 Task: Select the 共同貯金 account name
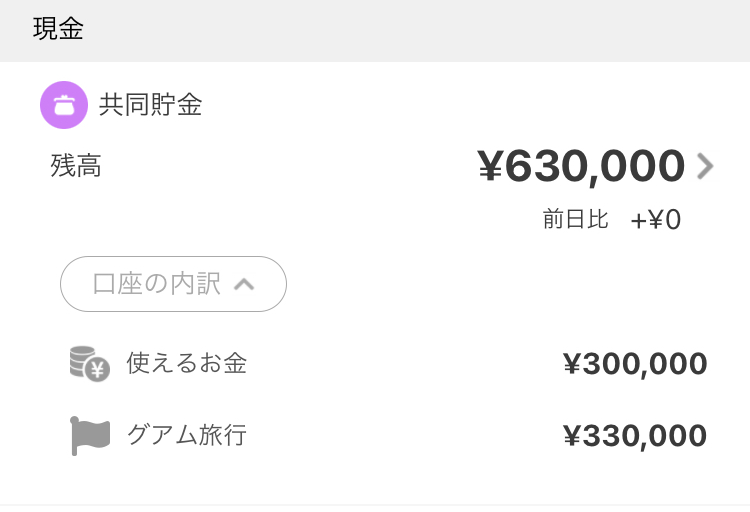click(x=151, y=105)
